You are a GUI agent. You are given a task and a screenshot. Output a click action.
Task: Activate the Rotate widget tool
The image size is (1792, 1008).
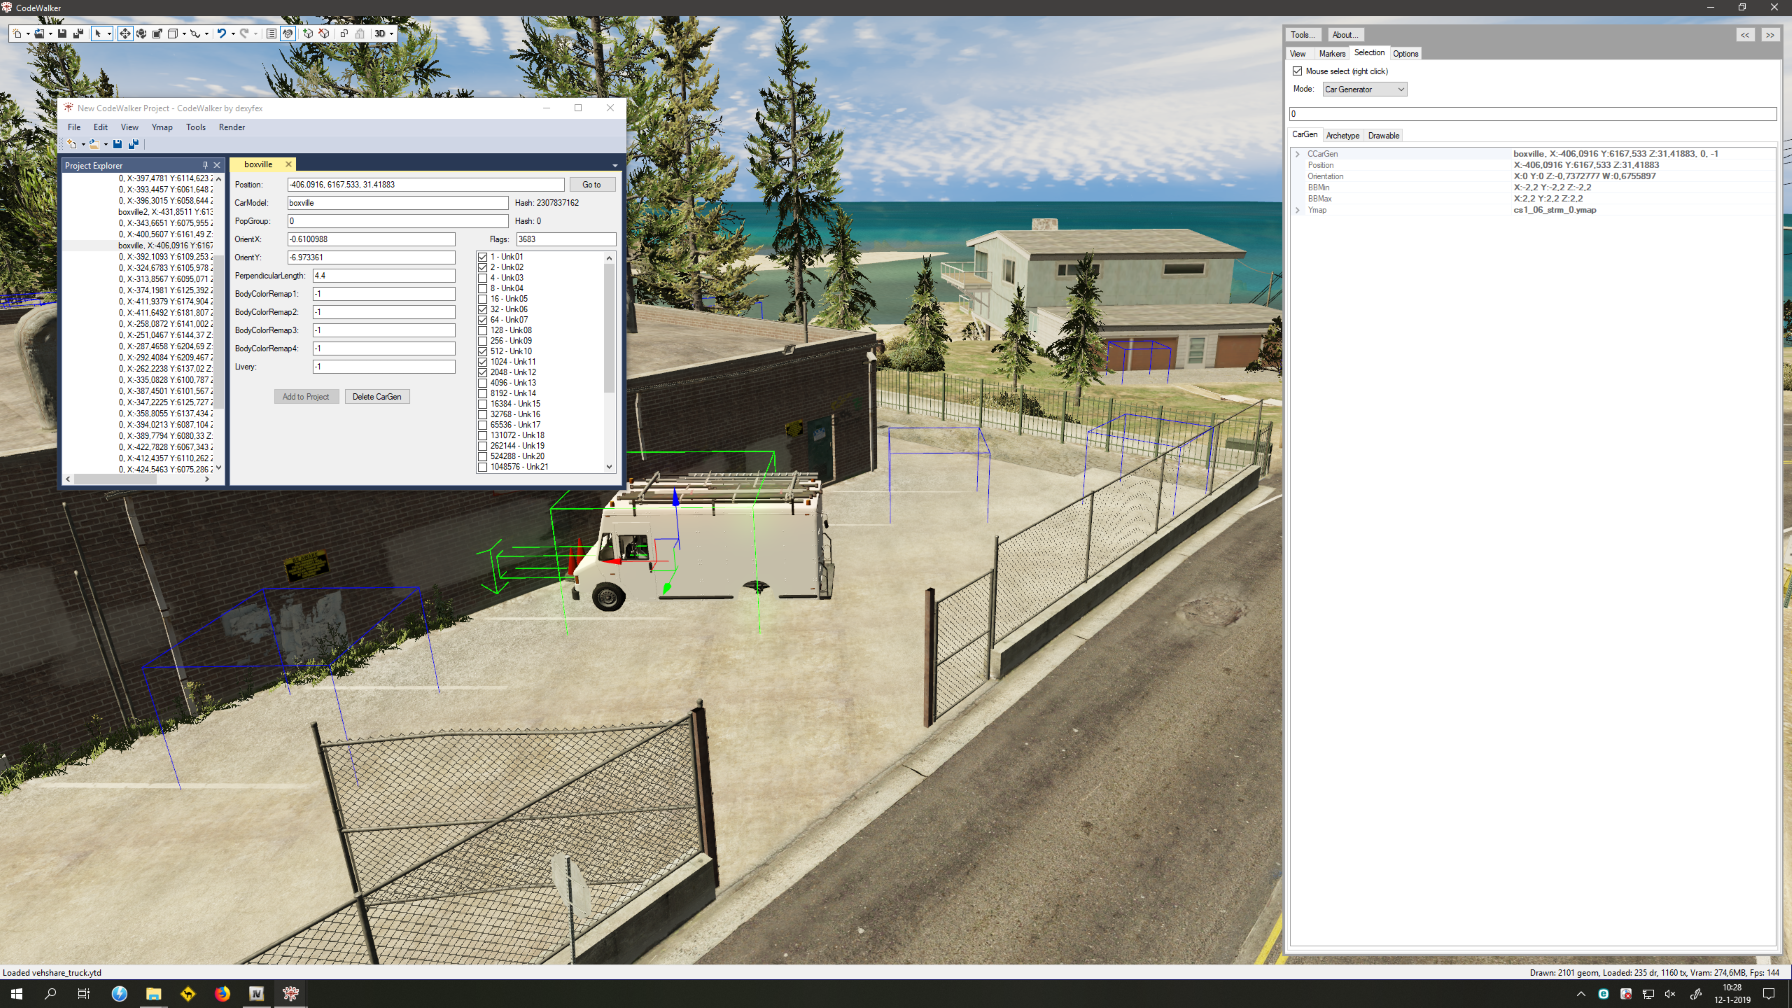click(141, 34)
